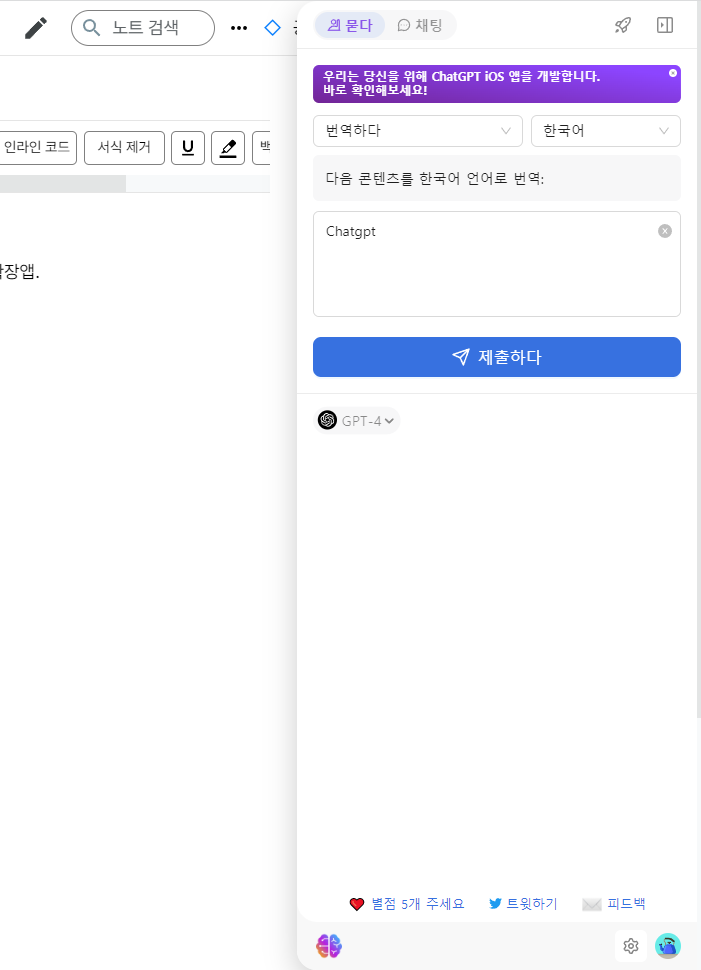The height and width of the screenshot is (970, 701).
Task: Switch to the 채팅 tab
Action: pyautogui.click(x=420, y=25)
